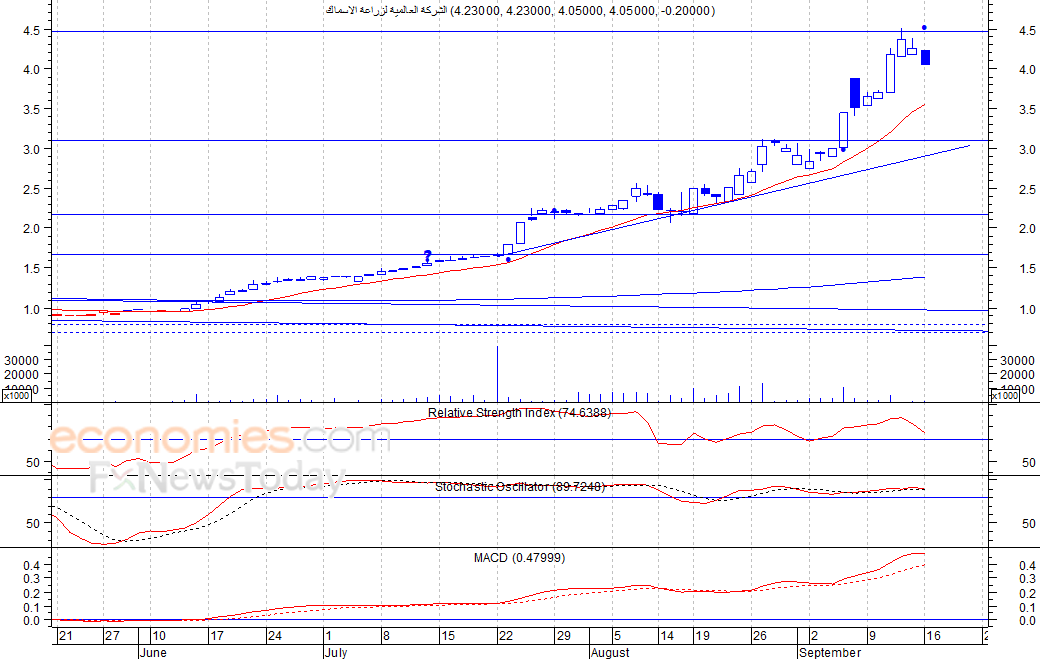Image resolution: width=1040 pixels, height=659 pixels.
Task: Click the left price axis 4.5 label
Action: coord(32,30)
